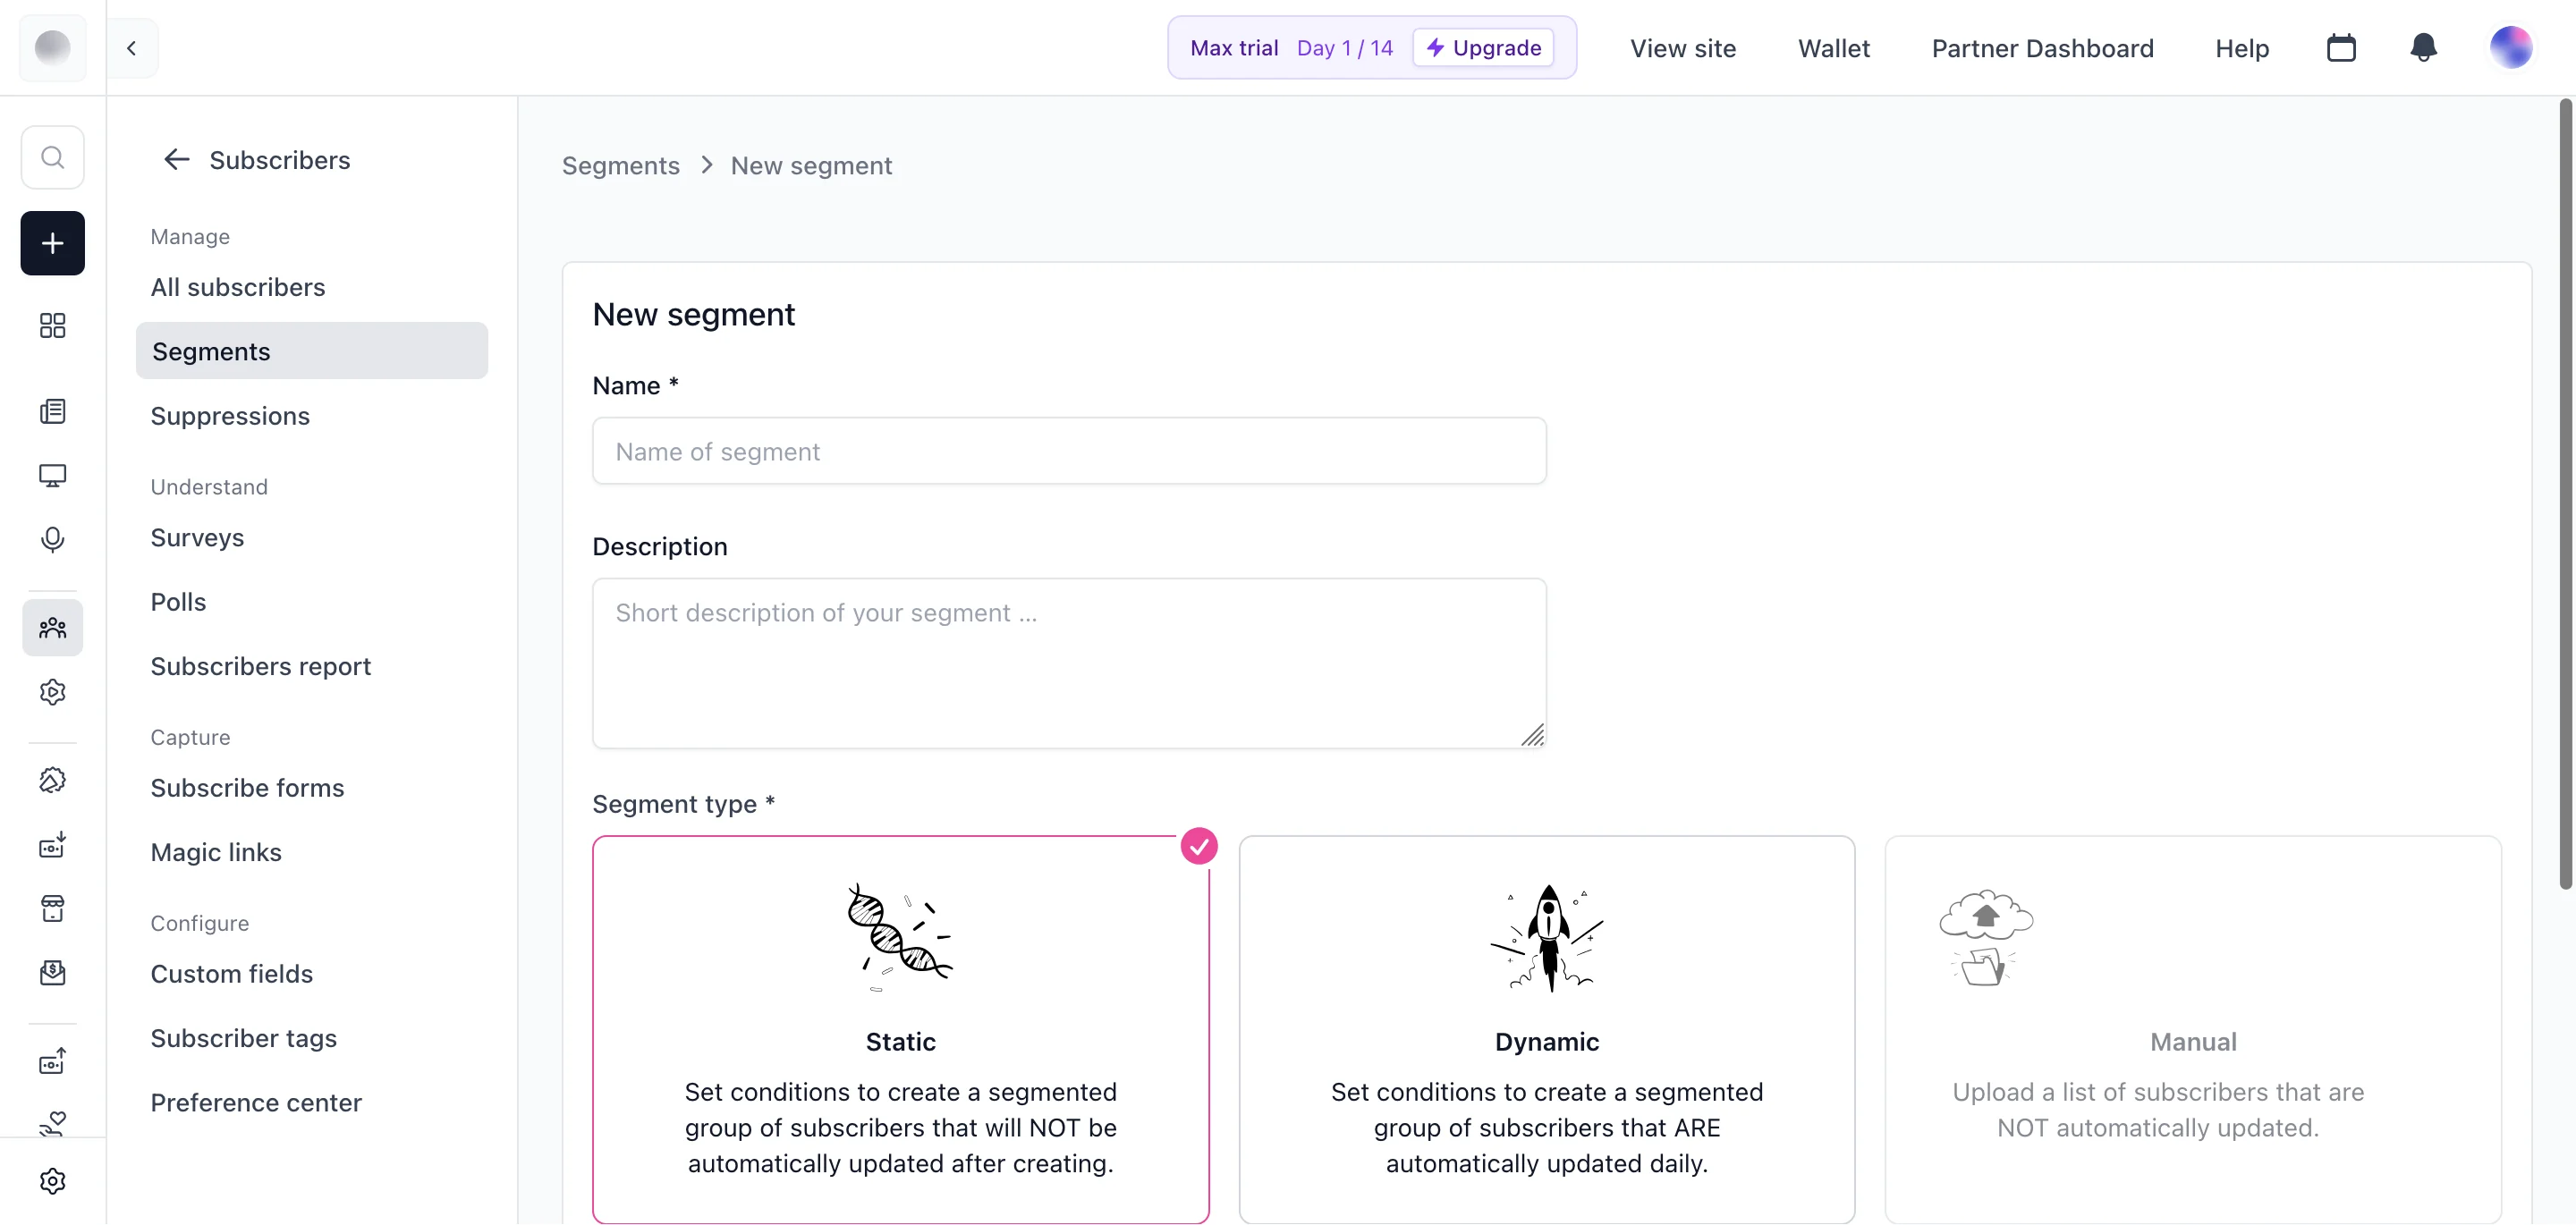Click the search icon in the left rail
The width and height of the screenshot is (2576, 1225).
[x=52, y=157]
